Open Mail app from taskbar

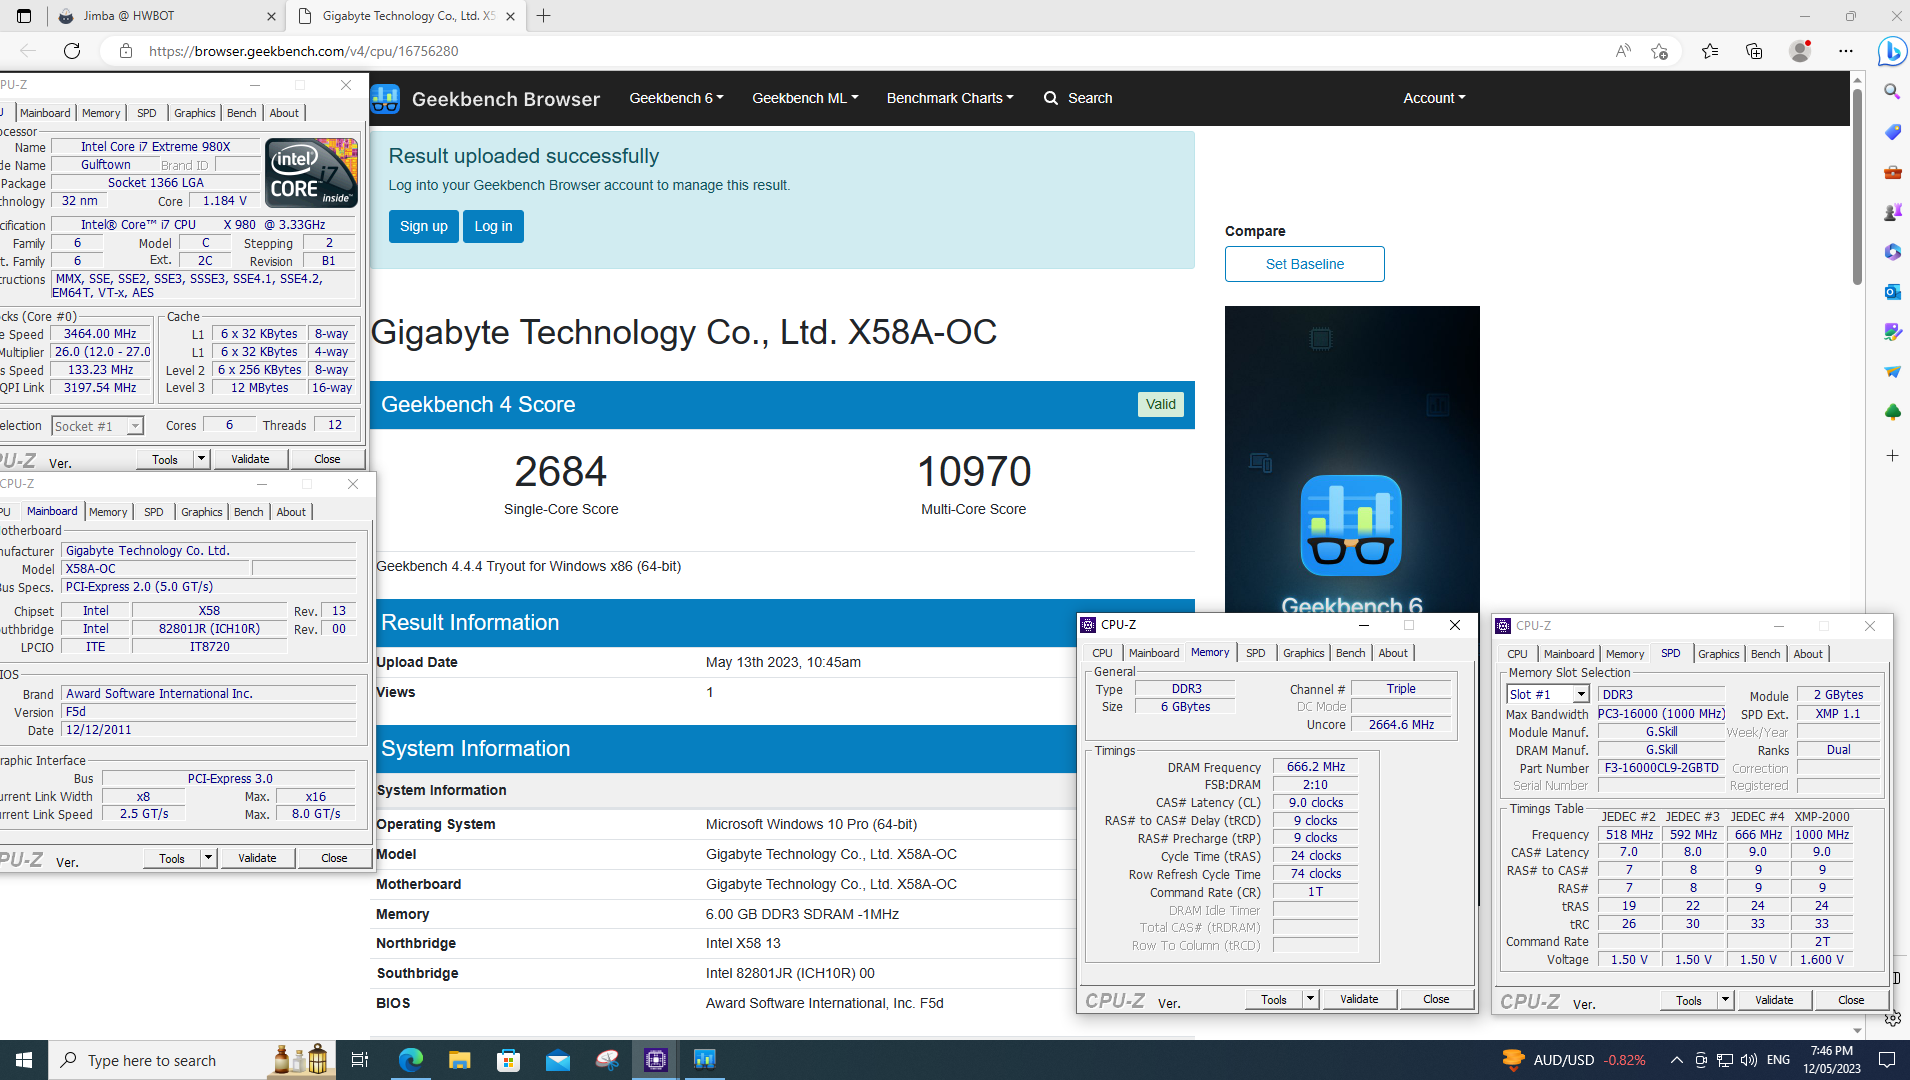[558, 1060]
